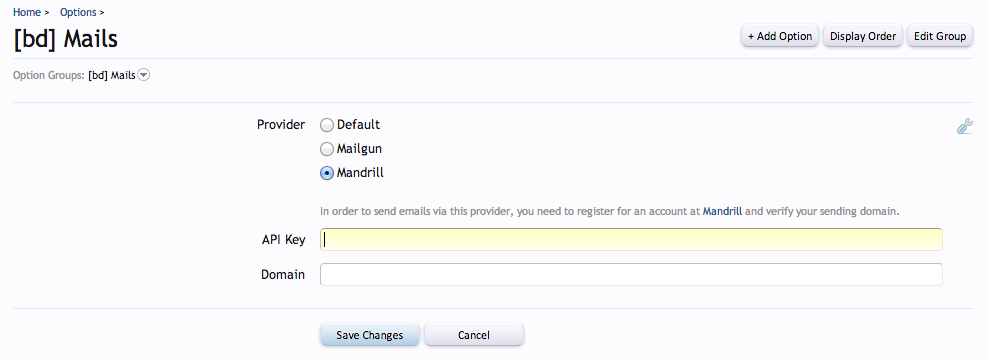This screenshot has width=986, height=360.
Task: Focus the API Key input field
Action: point(631,239)
